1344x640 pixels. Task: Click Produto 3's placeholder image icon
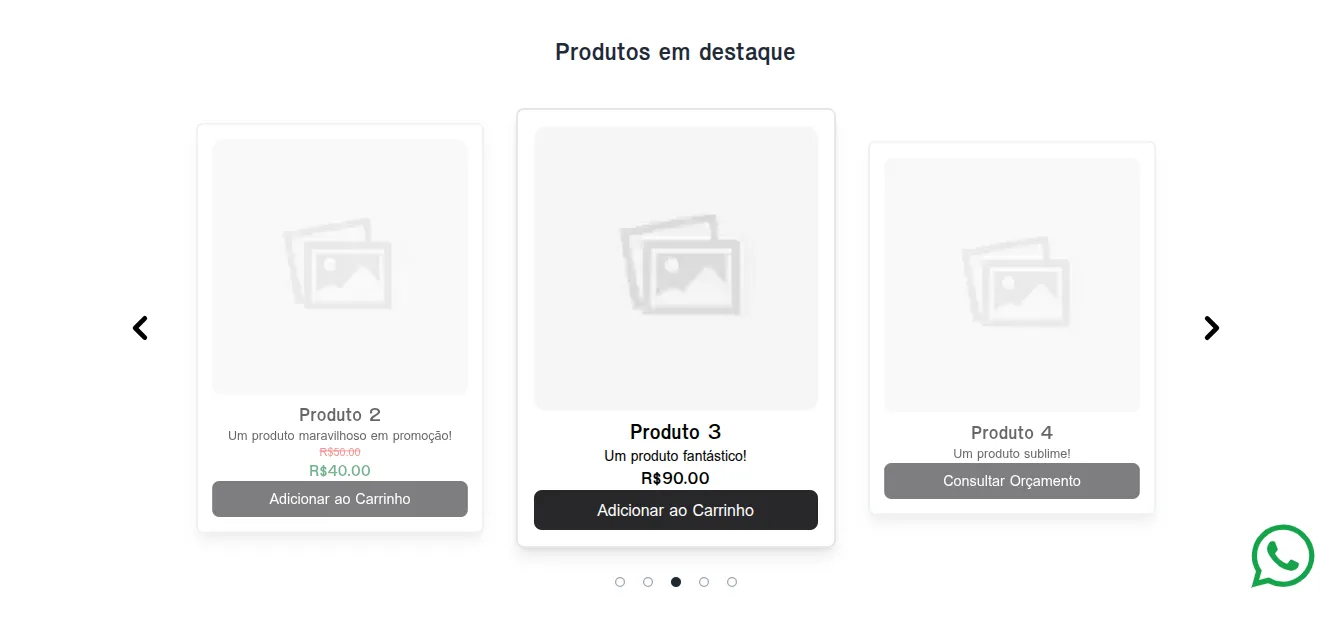pyautogui.click(x=676, y=266)
